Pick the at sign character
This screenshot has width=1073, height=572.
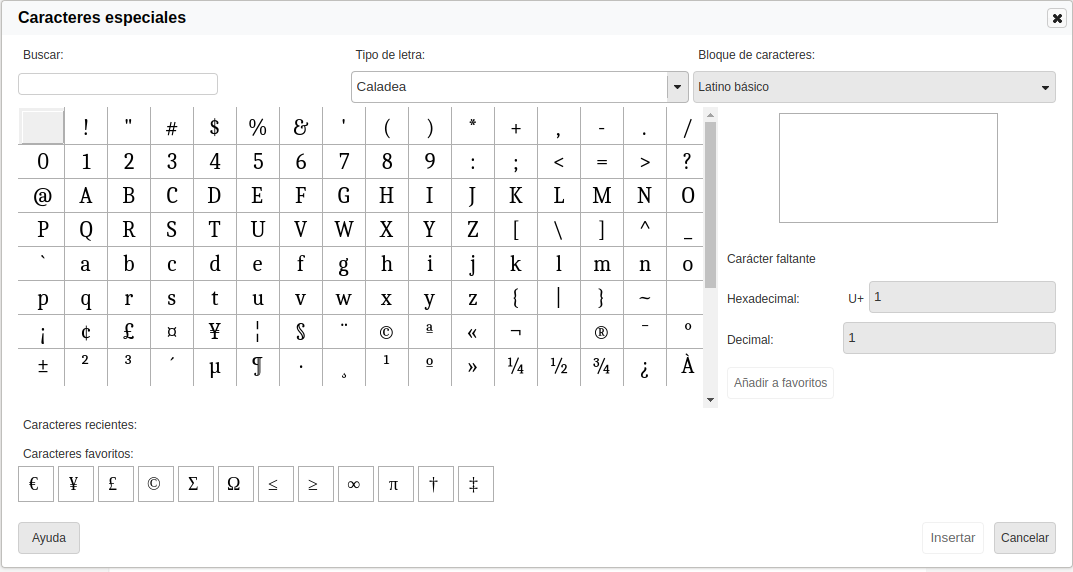click(x=43, y=196)
